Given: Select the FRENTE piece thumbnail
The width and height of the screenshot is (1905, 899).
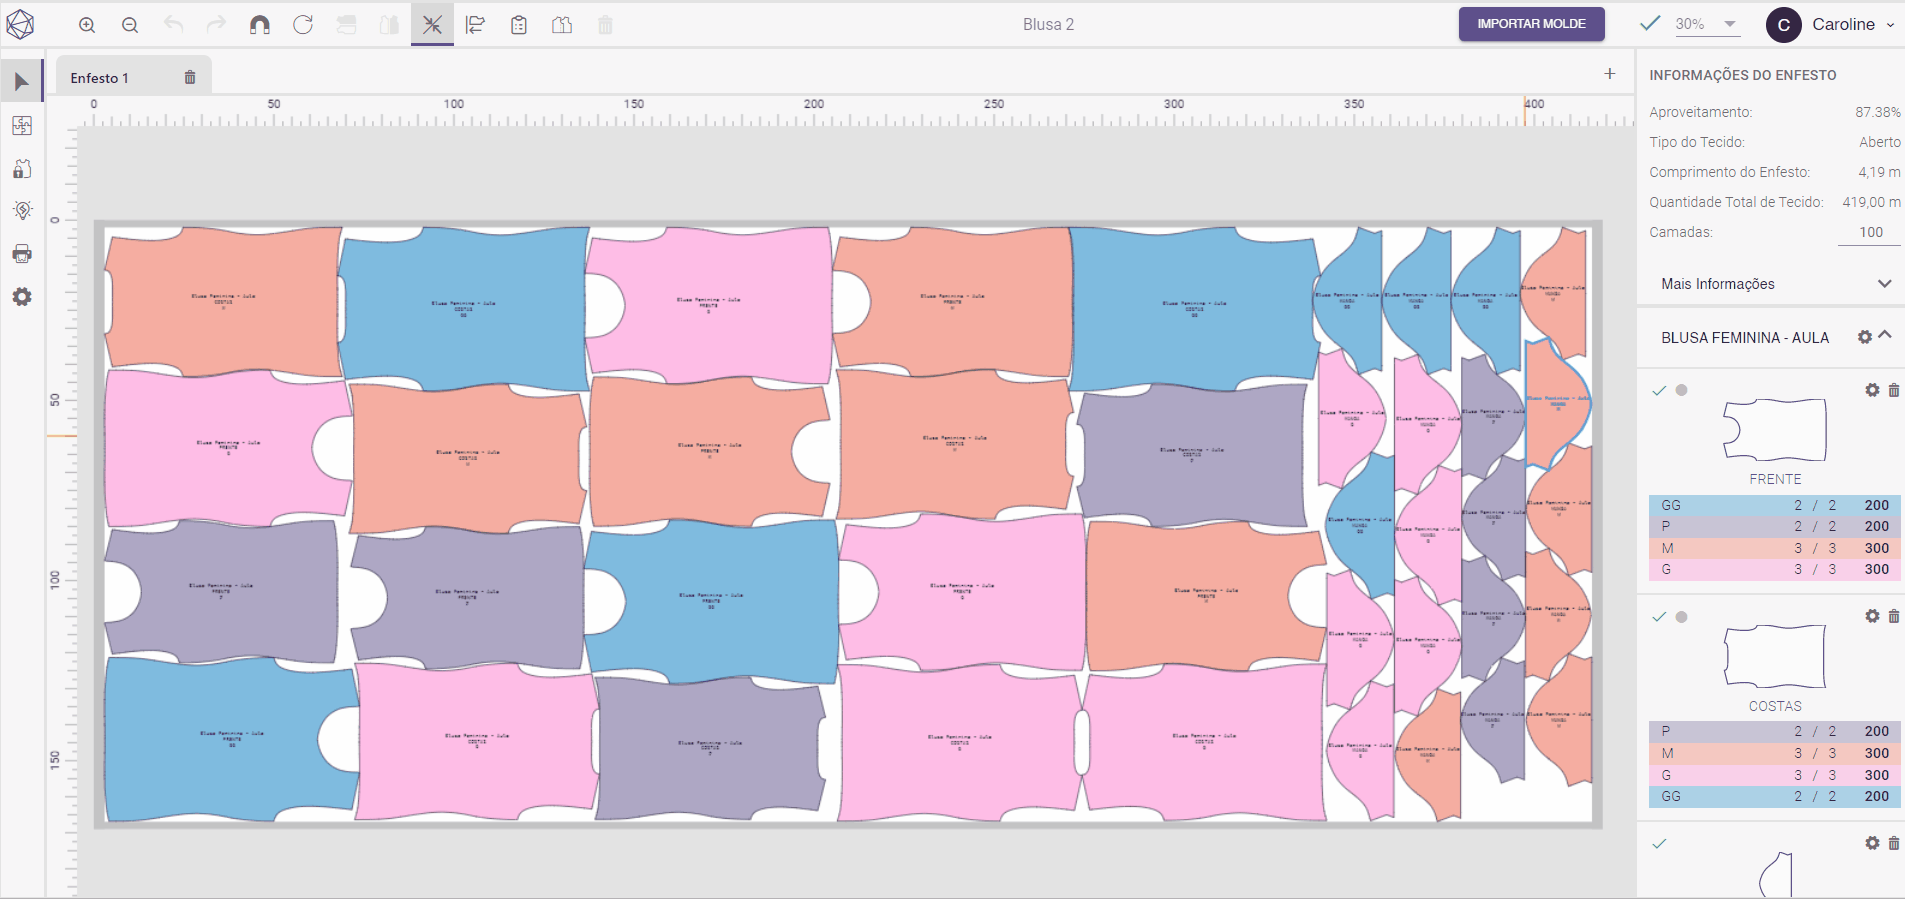Looking at the screenshot, I should coord(1775,430).
